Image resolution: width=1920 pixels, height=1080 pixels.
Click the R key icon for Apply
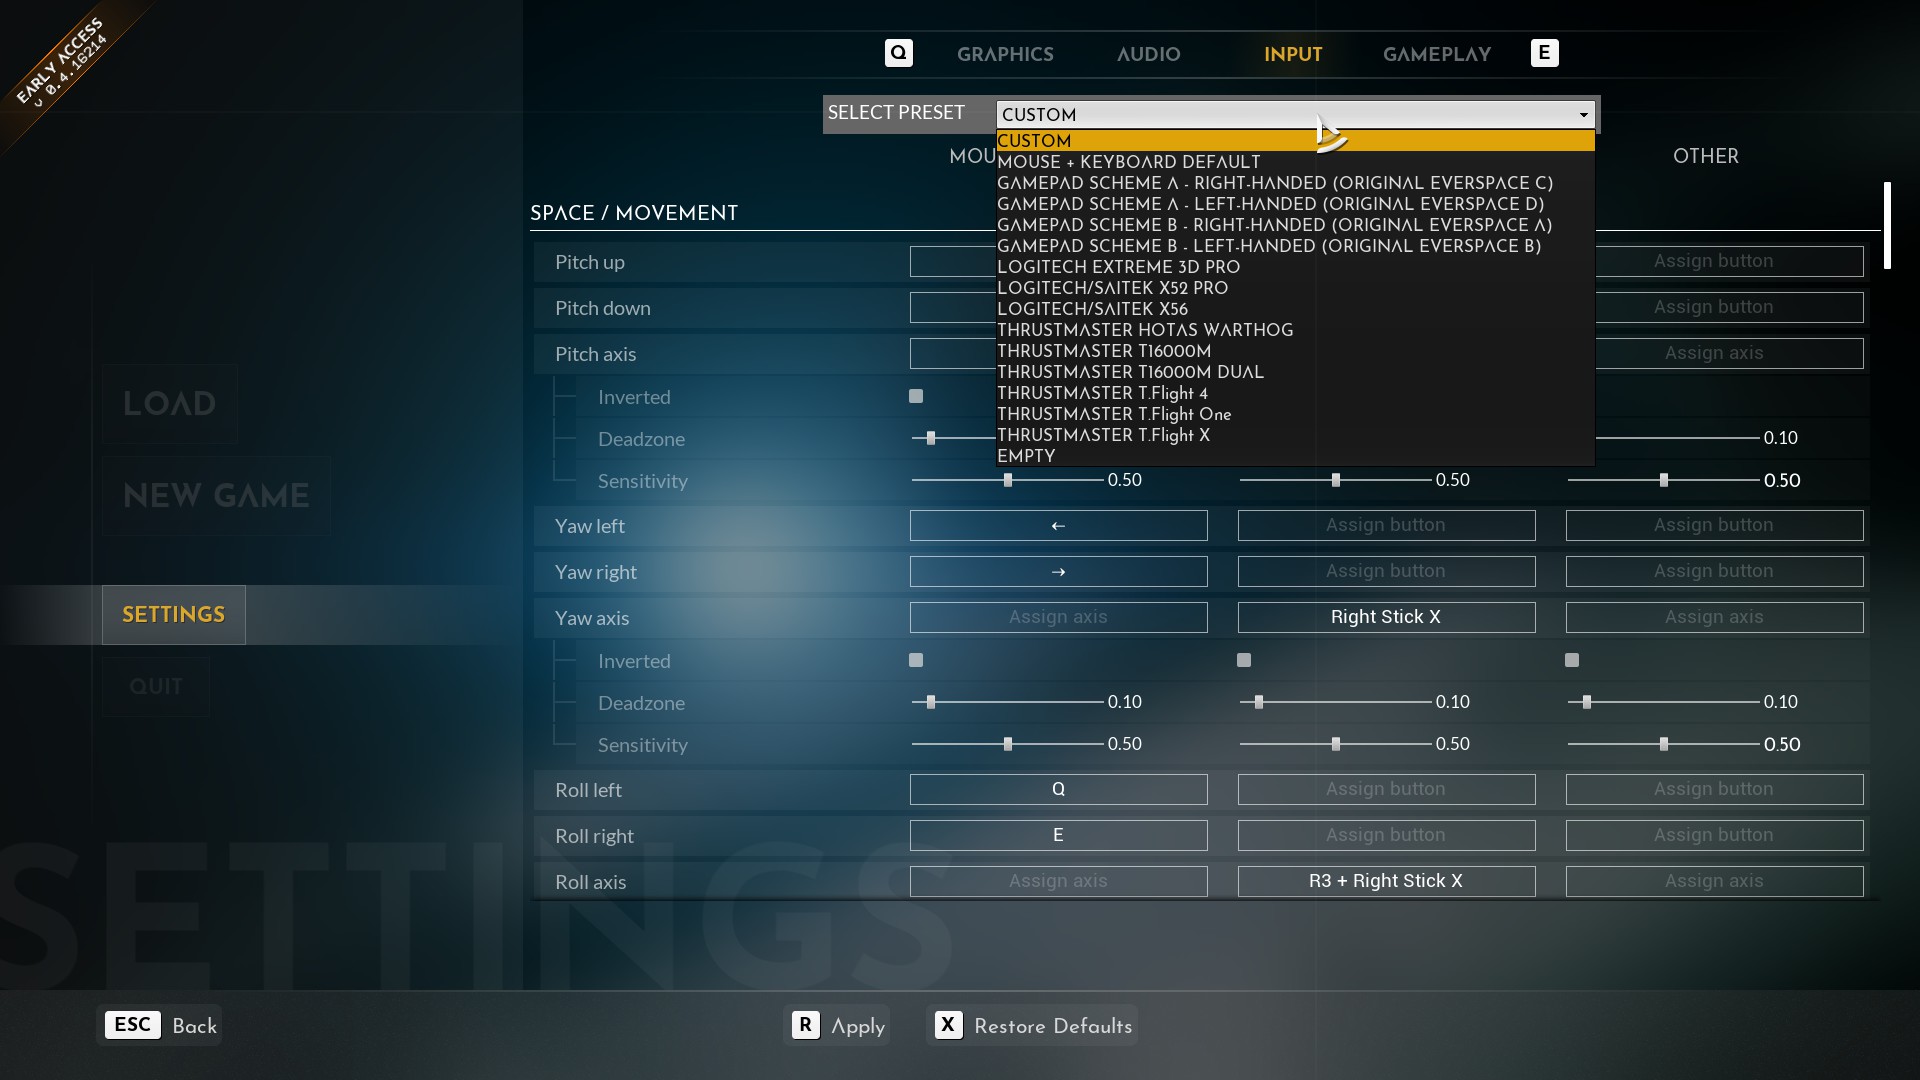tap(805, 1025)
